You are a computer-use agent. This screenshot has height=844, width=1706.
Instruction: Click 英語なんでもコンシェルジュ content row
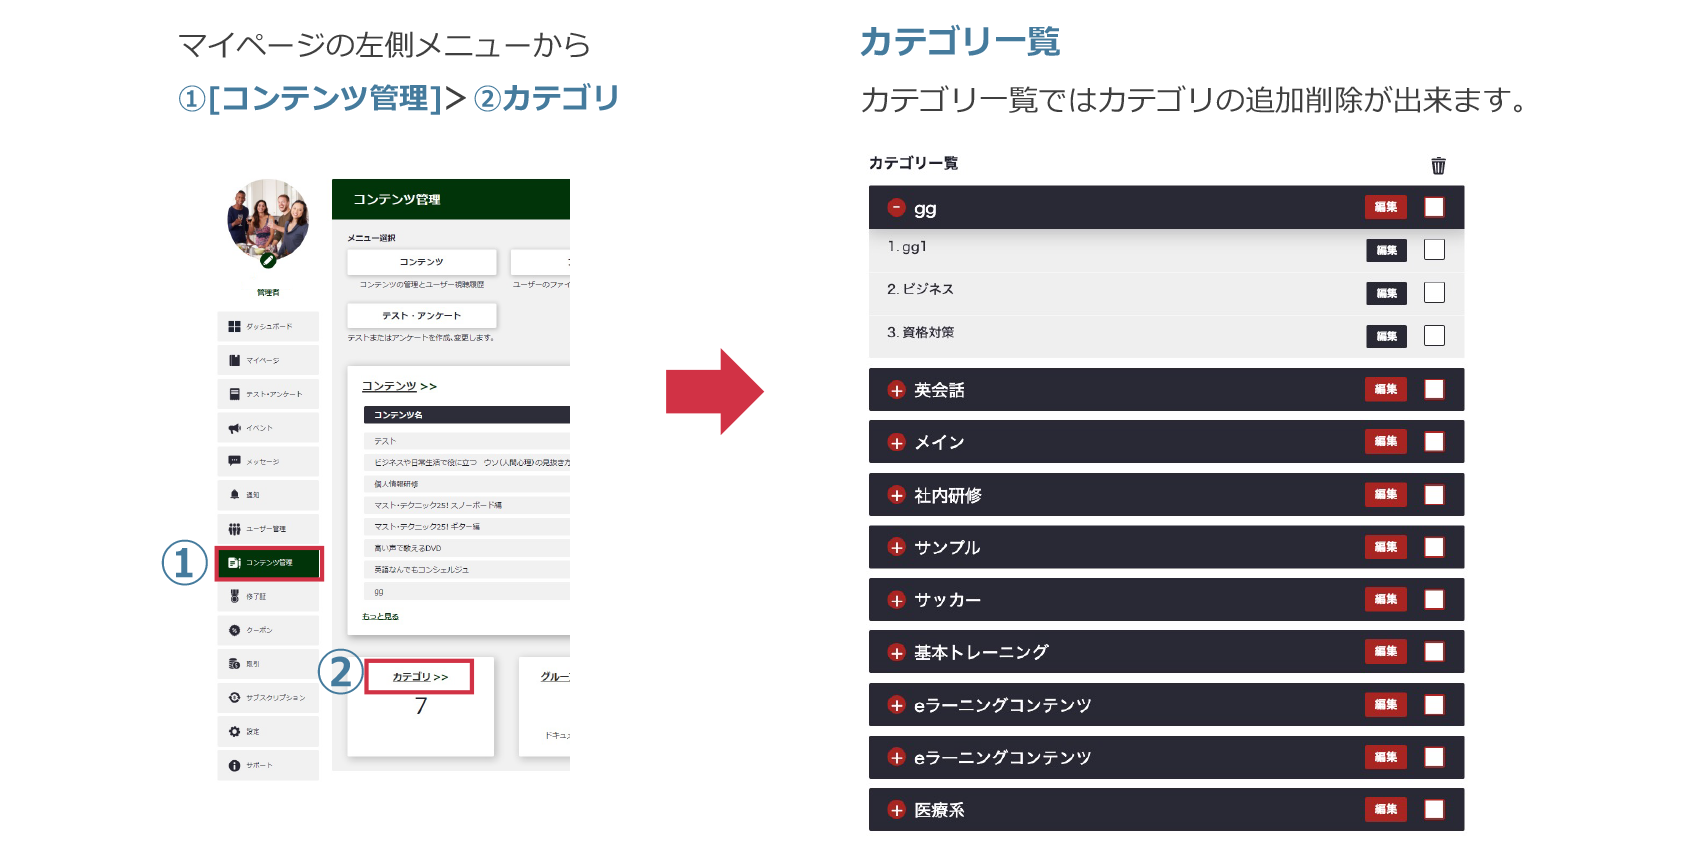tap(466, 570)
